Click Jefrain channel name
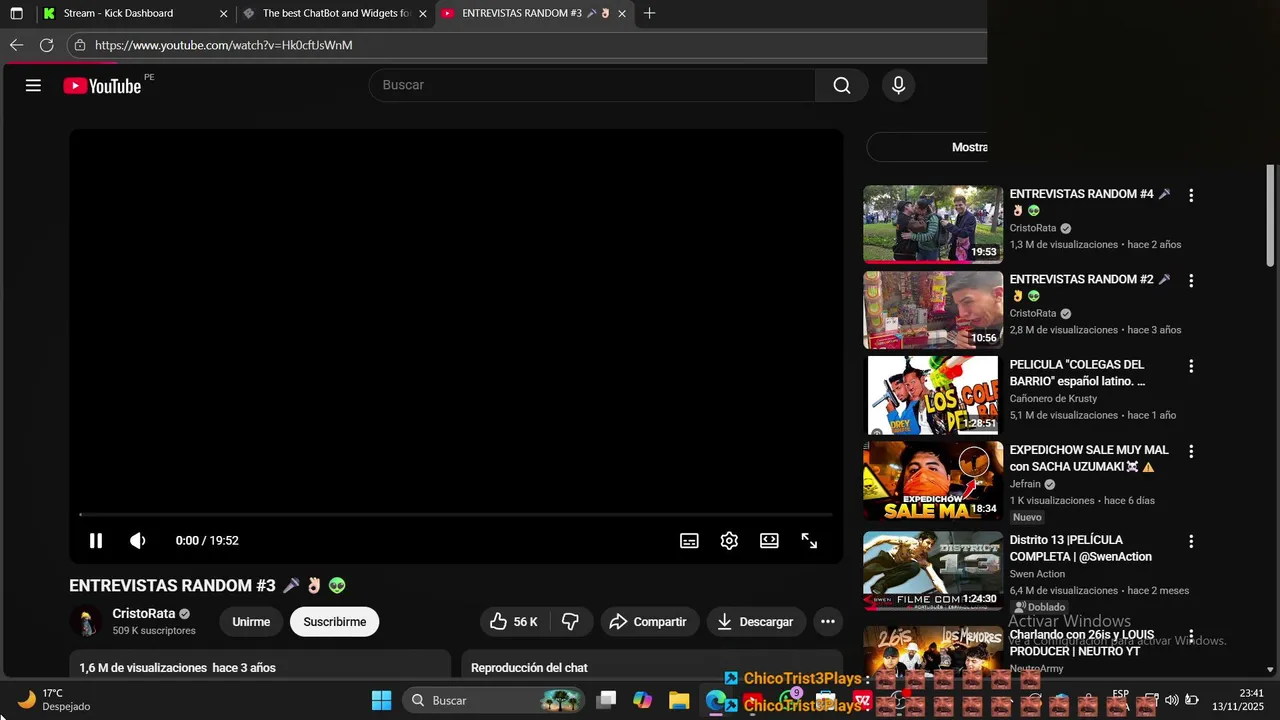Image resolution: width=1280 pixels, height=720 pixels. pos(1025,484)
